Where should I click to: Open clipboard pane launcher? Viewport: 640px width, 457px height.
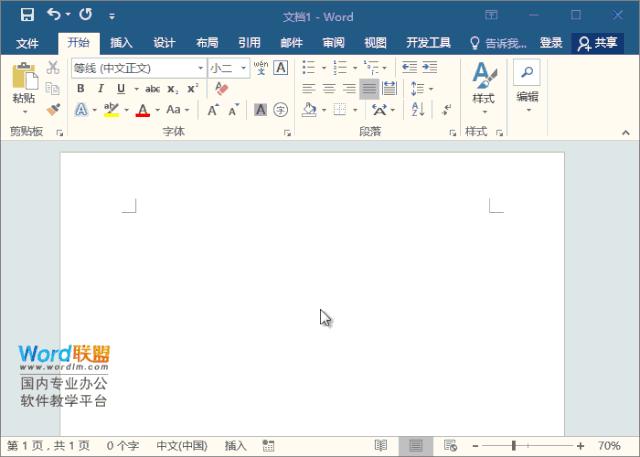[x=60, y=133]
